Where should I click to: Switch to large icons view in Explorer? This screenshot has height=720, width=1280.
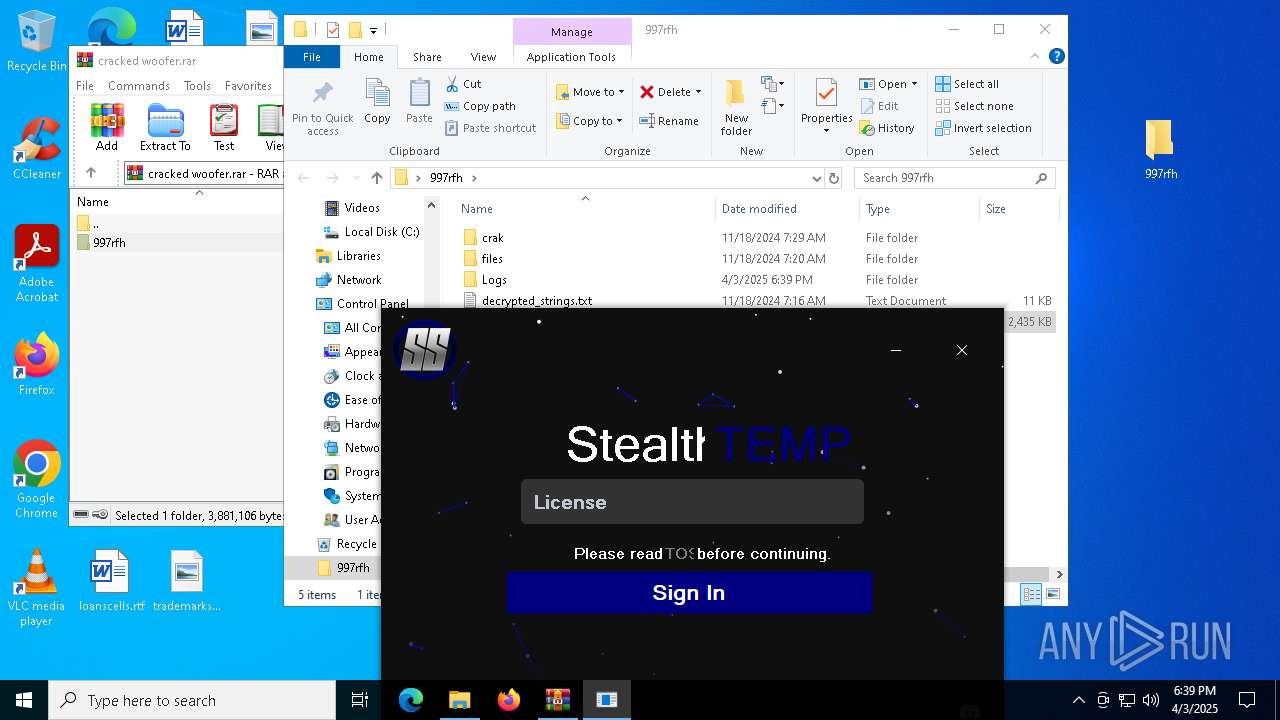[x=1052, y=595]
